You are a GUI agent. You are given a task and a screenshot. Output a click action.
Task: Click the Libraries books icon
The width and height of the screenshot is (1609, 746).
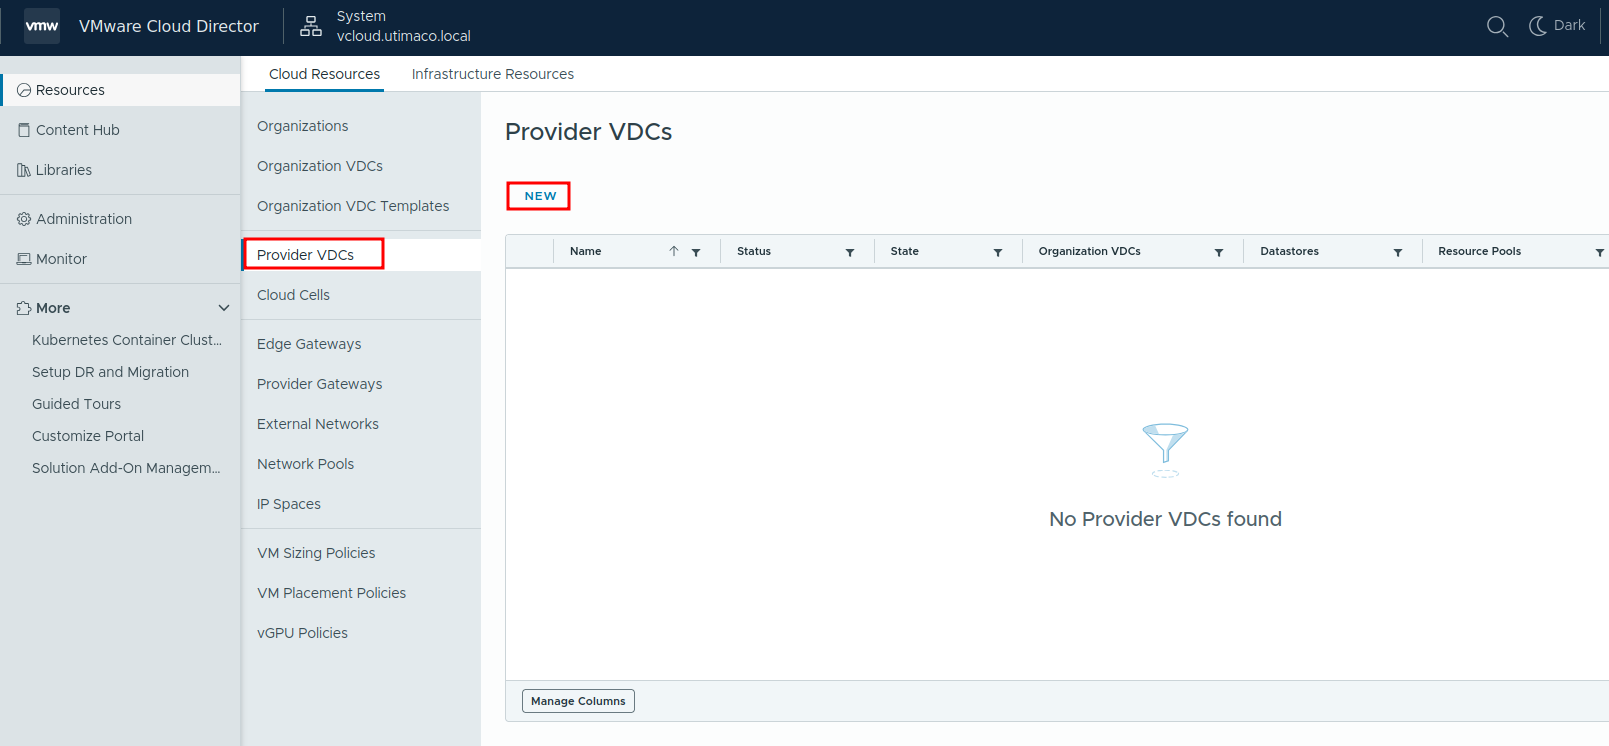24,170
